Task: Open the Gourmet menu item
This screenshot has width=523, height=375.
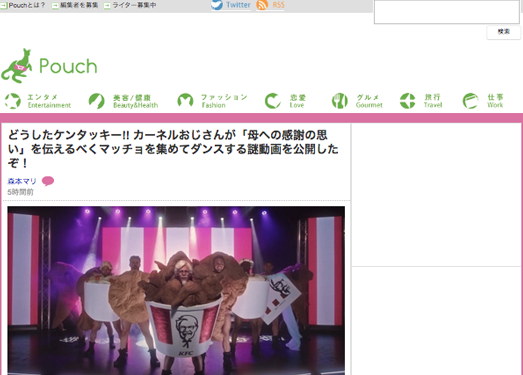Action: [369, 101]
